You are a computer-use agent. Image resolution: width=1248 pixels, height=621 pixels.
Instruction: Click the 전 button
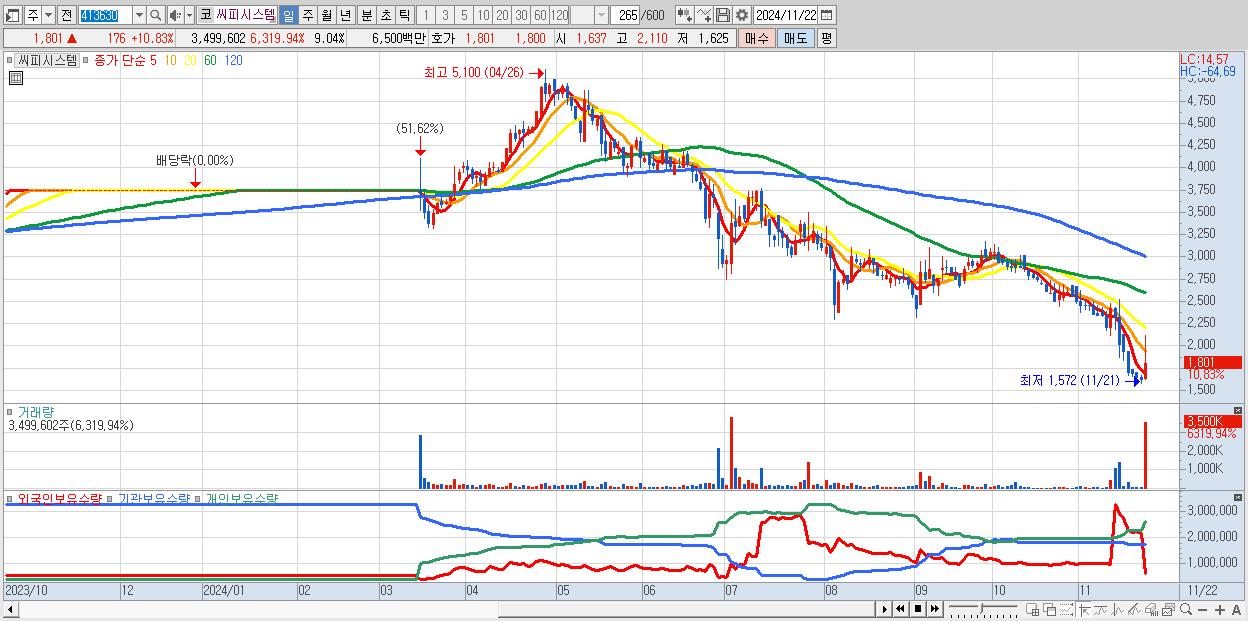(x=66, y=15)
